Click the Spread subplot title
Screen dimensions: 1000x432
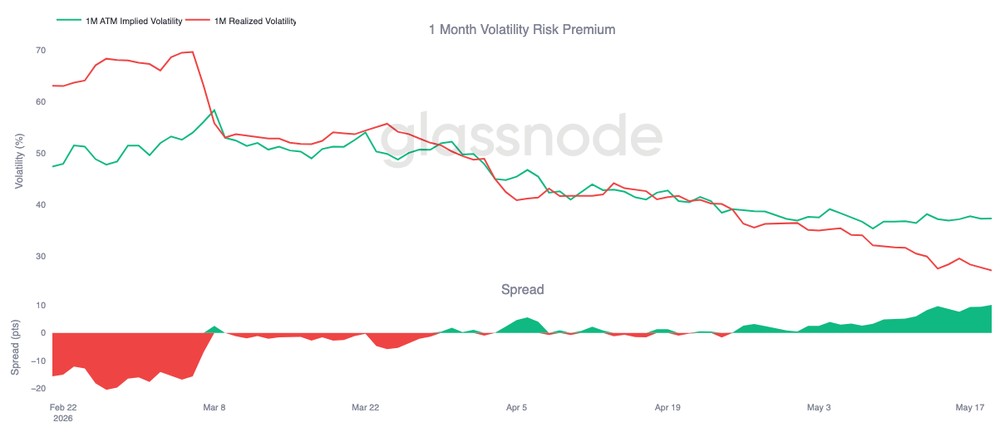click(x=522, y=289)
